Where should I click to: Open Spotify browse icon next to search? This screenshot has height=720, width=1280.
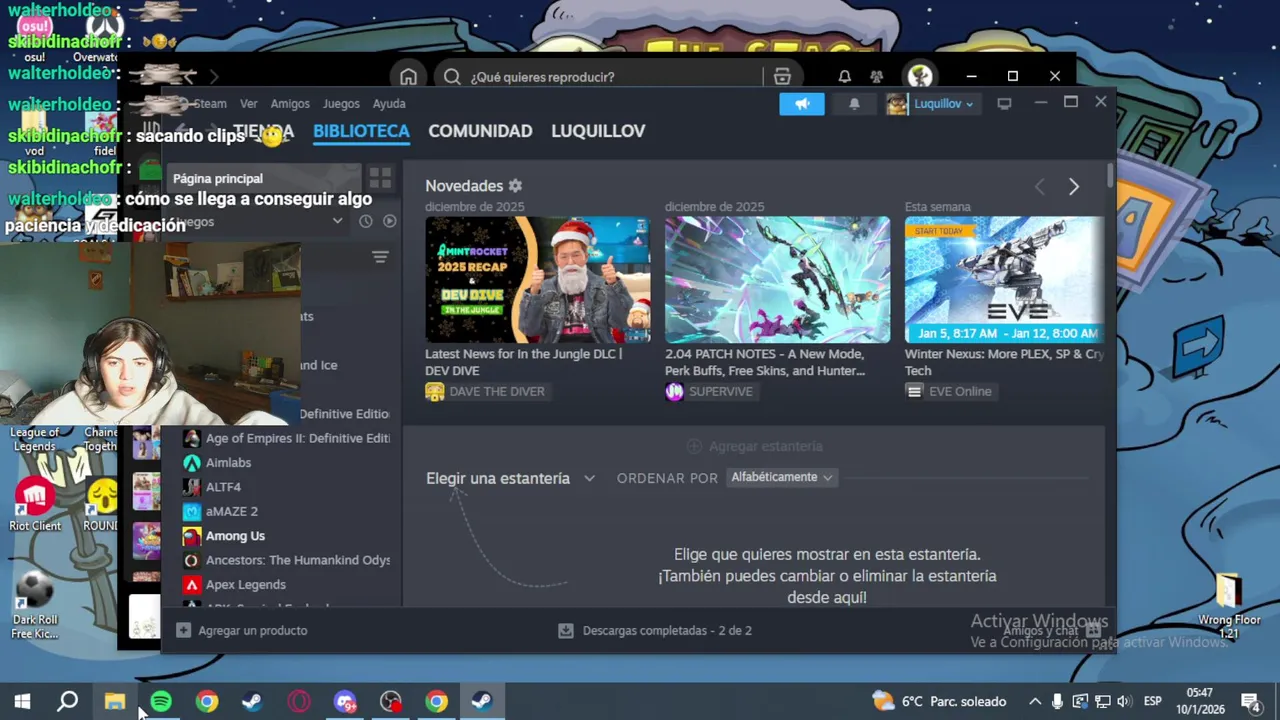tap(782, 77)
